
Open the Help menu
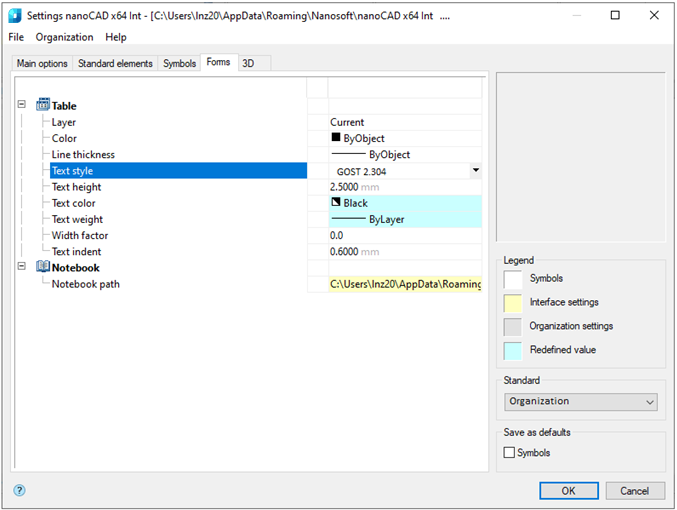click(116, 37)
